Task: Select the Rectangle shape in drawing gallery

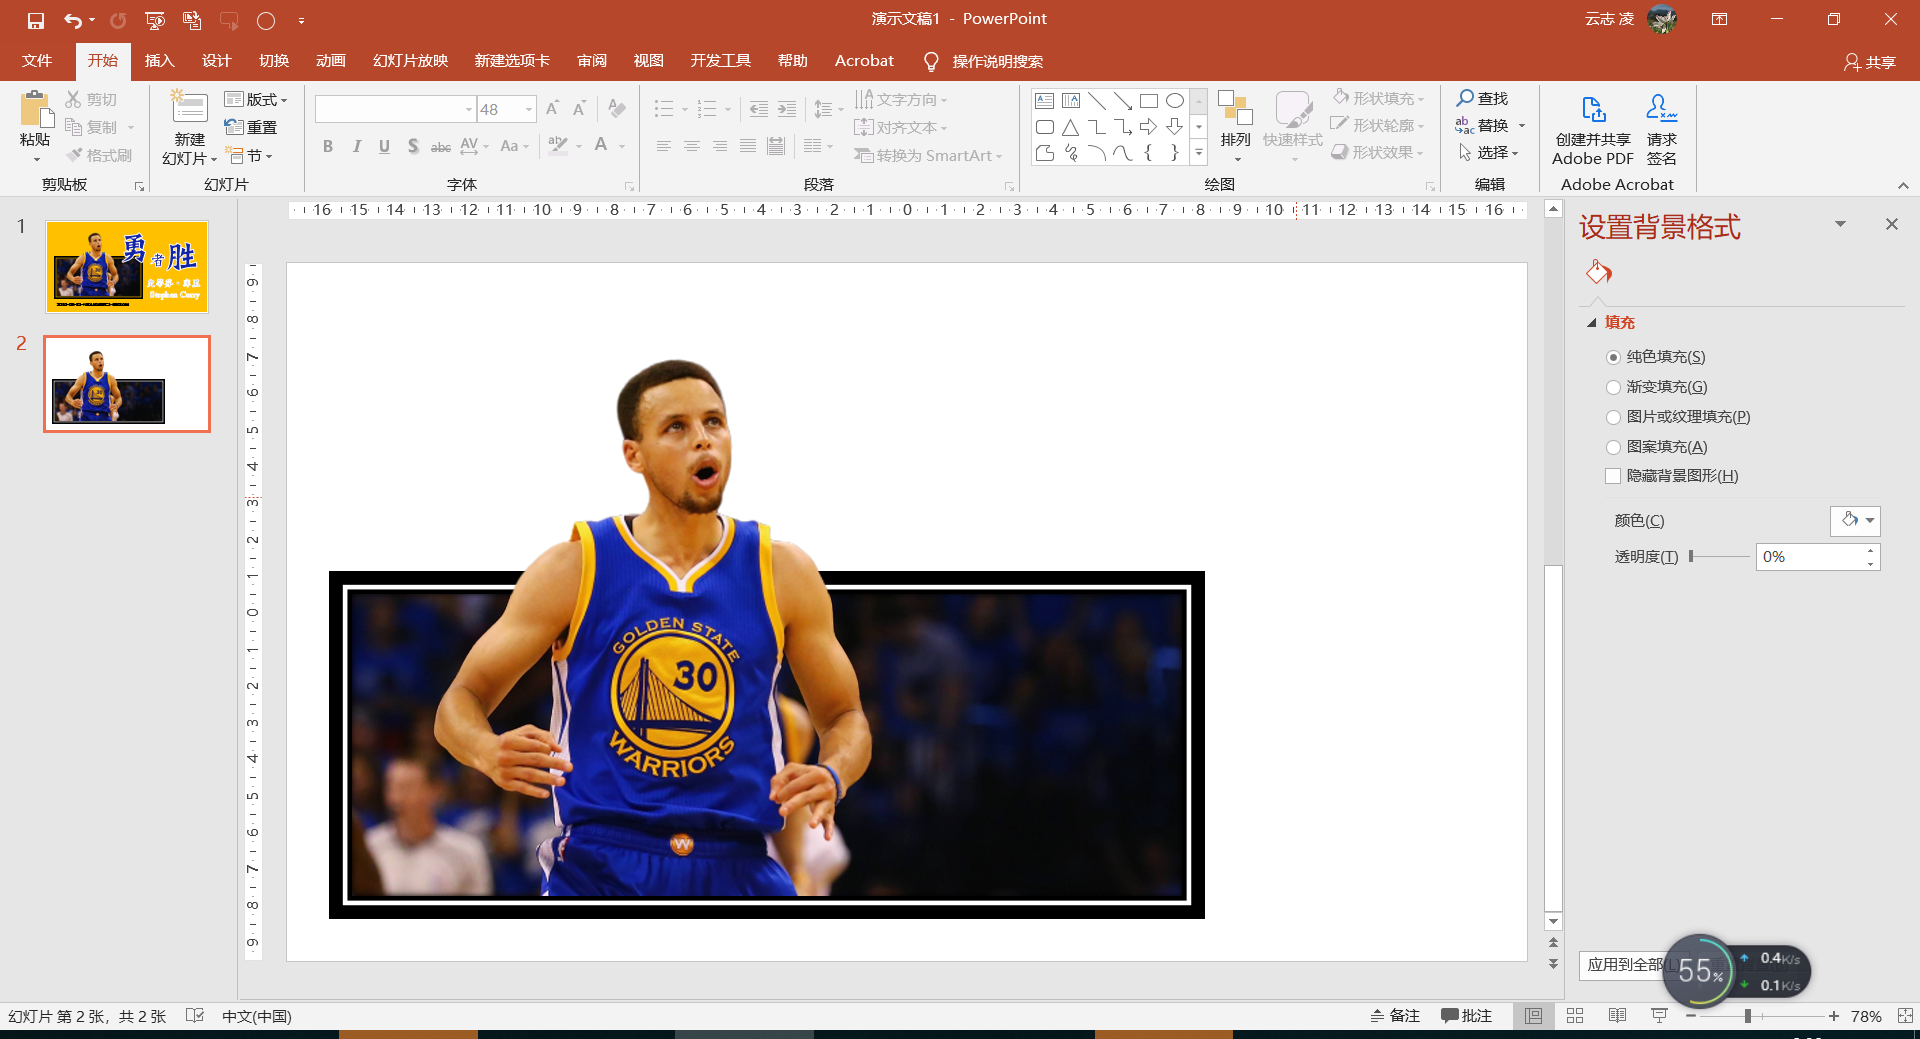Action: pyautogui.click(x=1149, y=101)
